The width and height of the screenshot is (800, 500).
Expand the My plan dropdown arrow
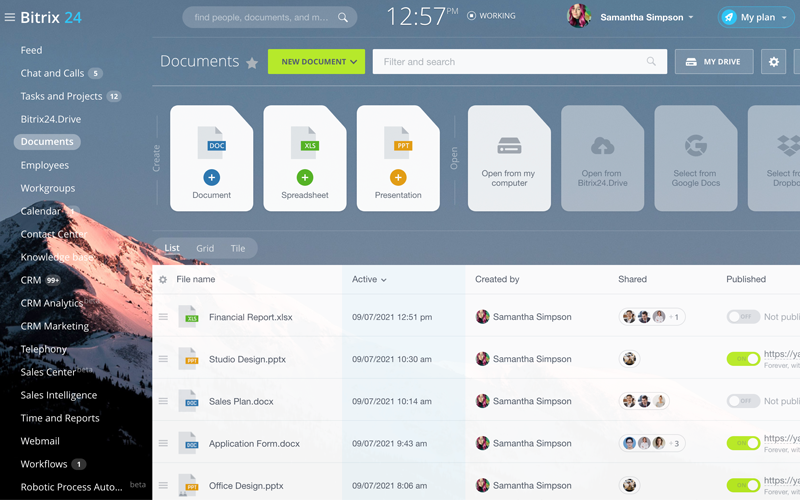[x=784, y=17]
